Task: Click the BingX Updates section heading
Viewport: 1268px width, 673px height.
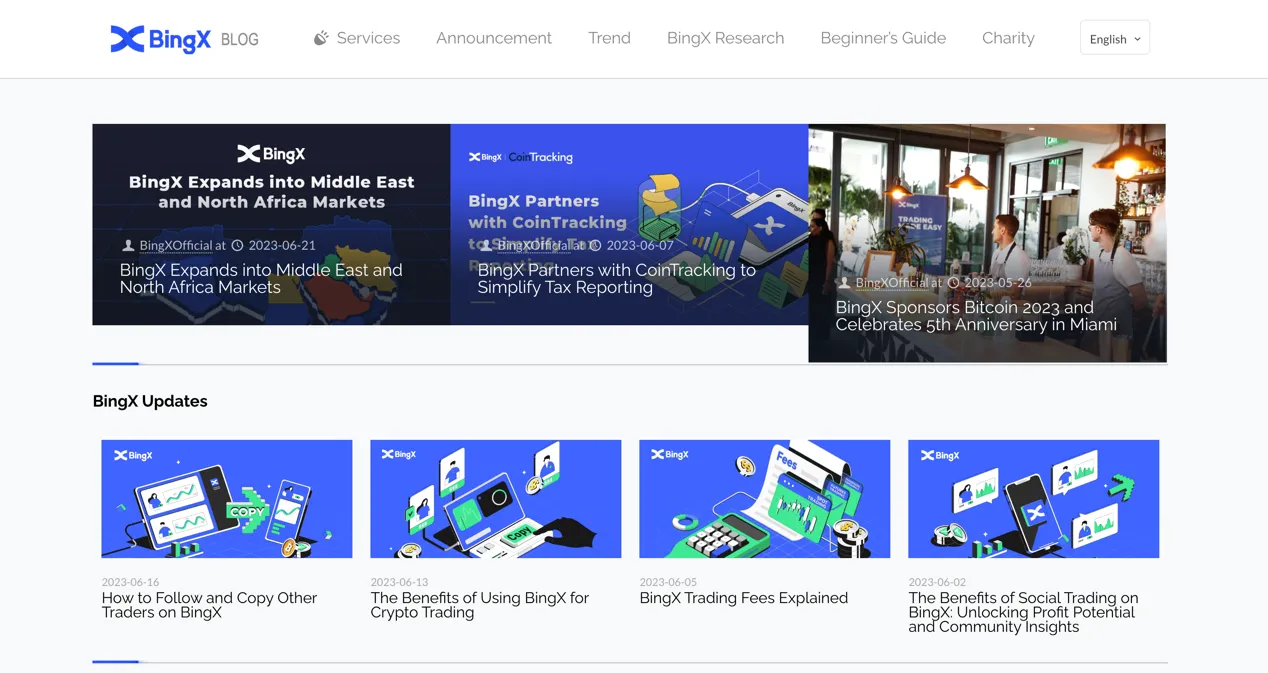Action: [x=150, y=401]
